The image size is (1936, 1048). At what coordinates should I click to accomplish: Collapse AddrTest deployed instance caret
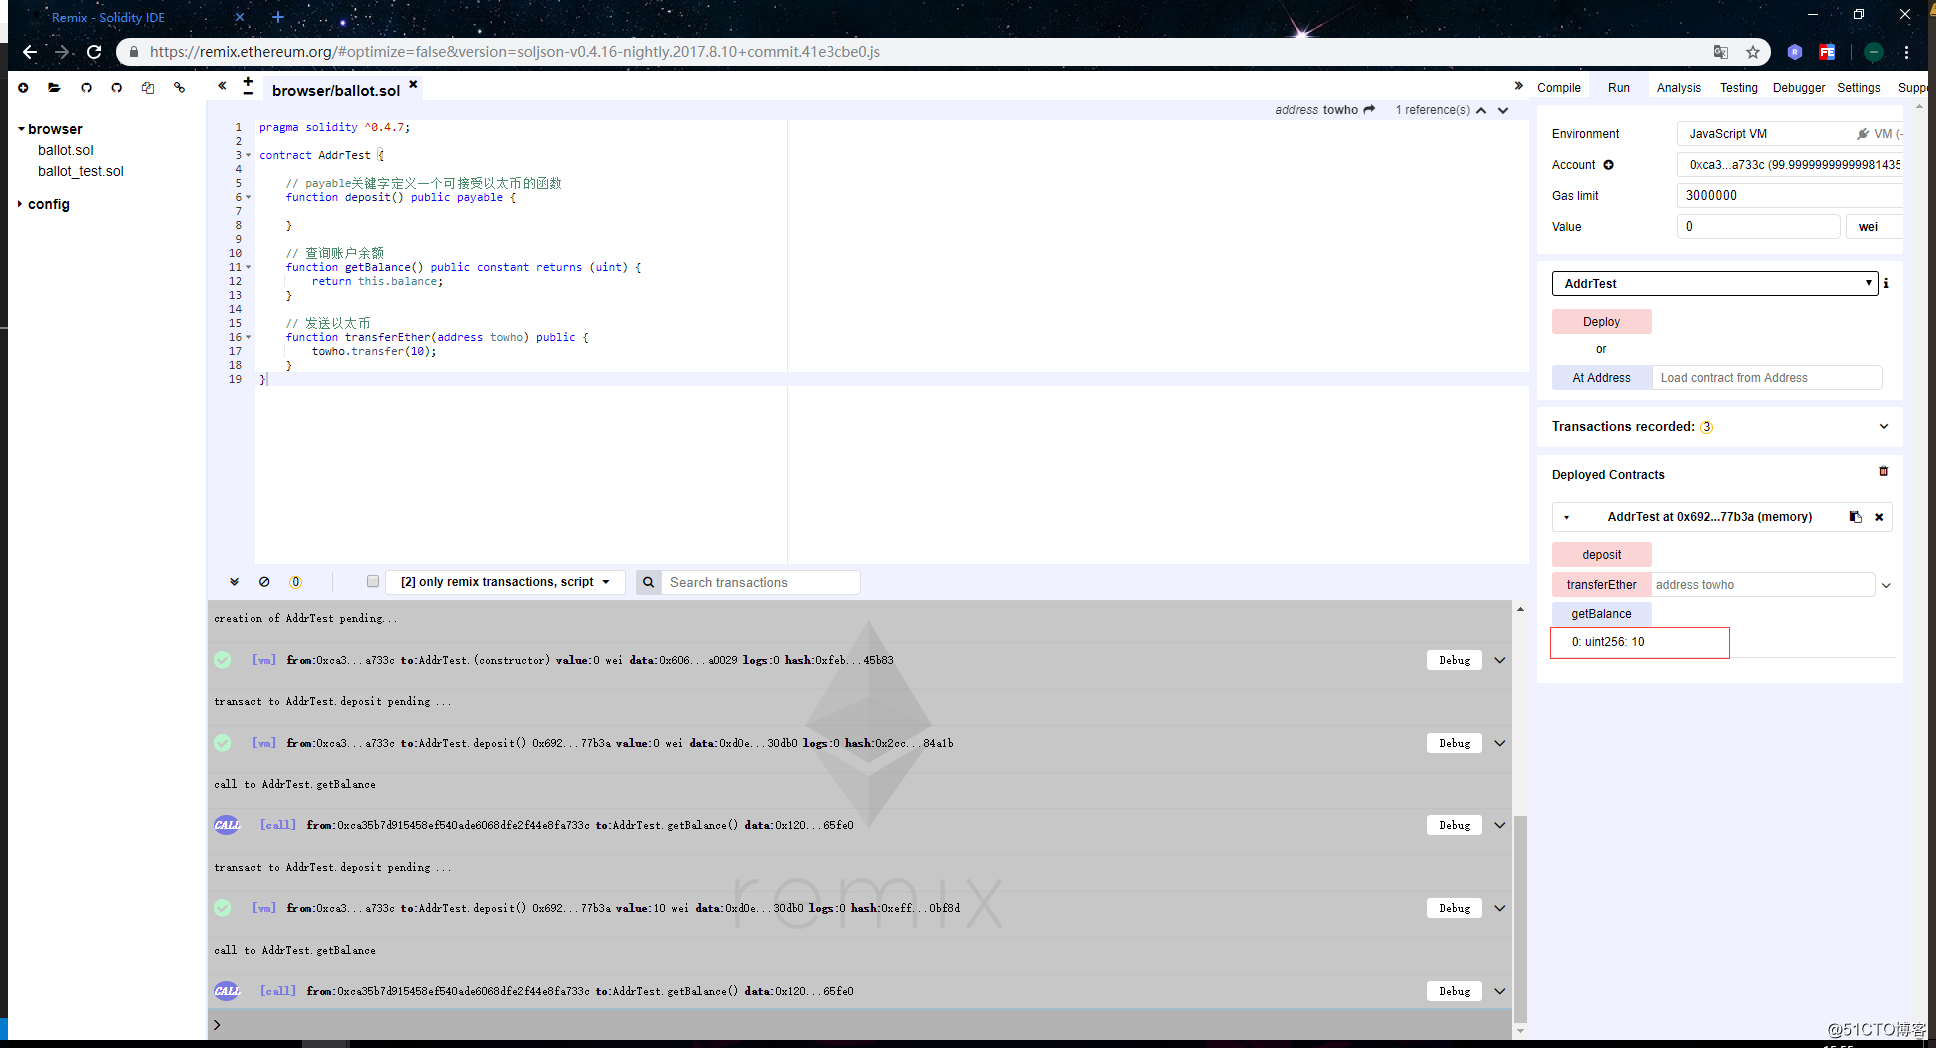[x=1567, y=518]
